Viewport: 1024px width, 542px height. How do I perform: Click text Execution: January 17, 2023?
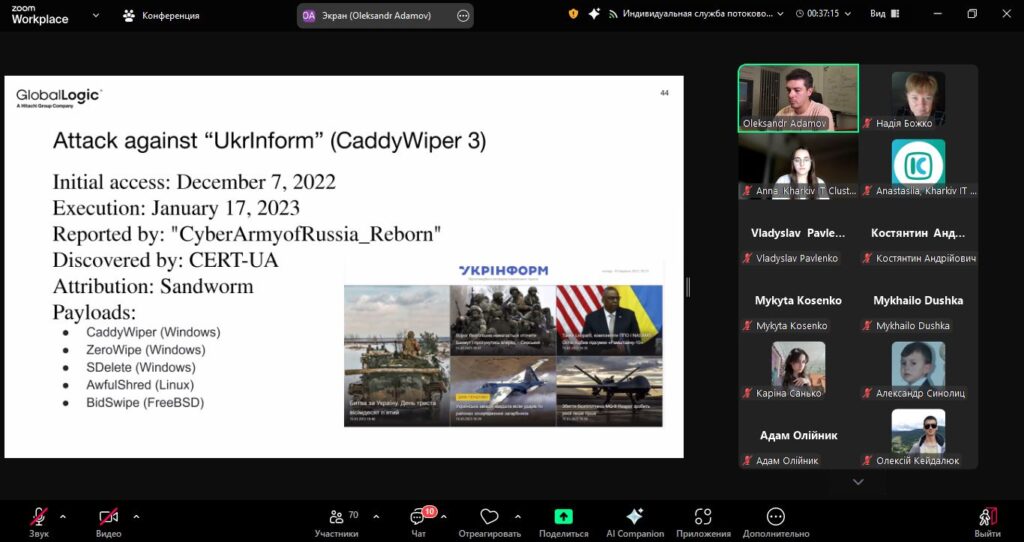[176, 208]
